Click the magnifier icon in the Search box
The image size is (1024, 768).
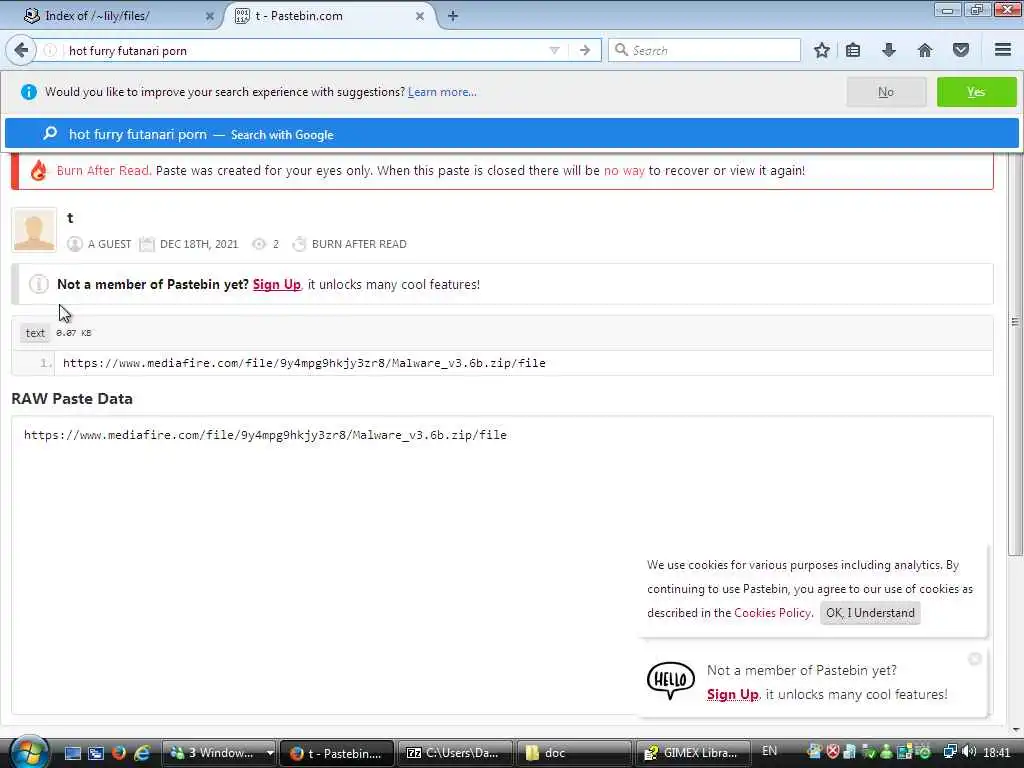coord(621,50)
